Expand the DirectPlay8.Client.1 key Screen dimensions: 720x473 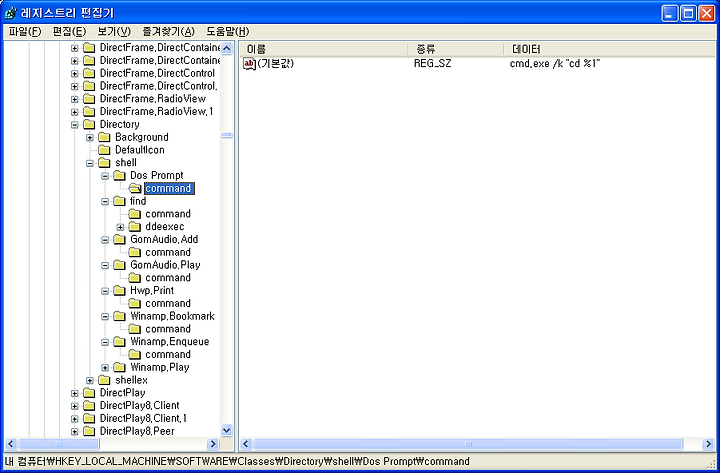coord(74,419)
